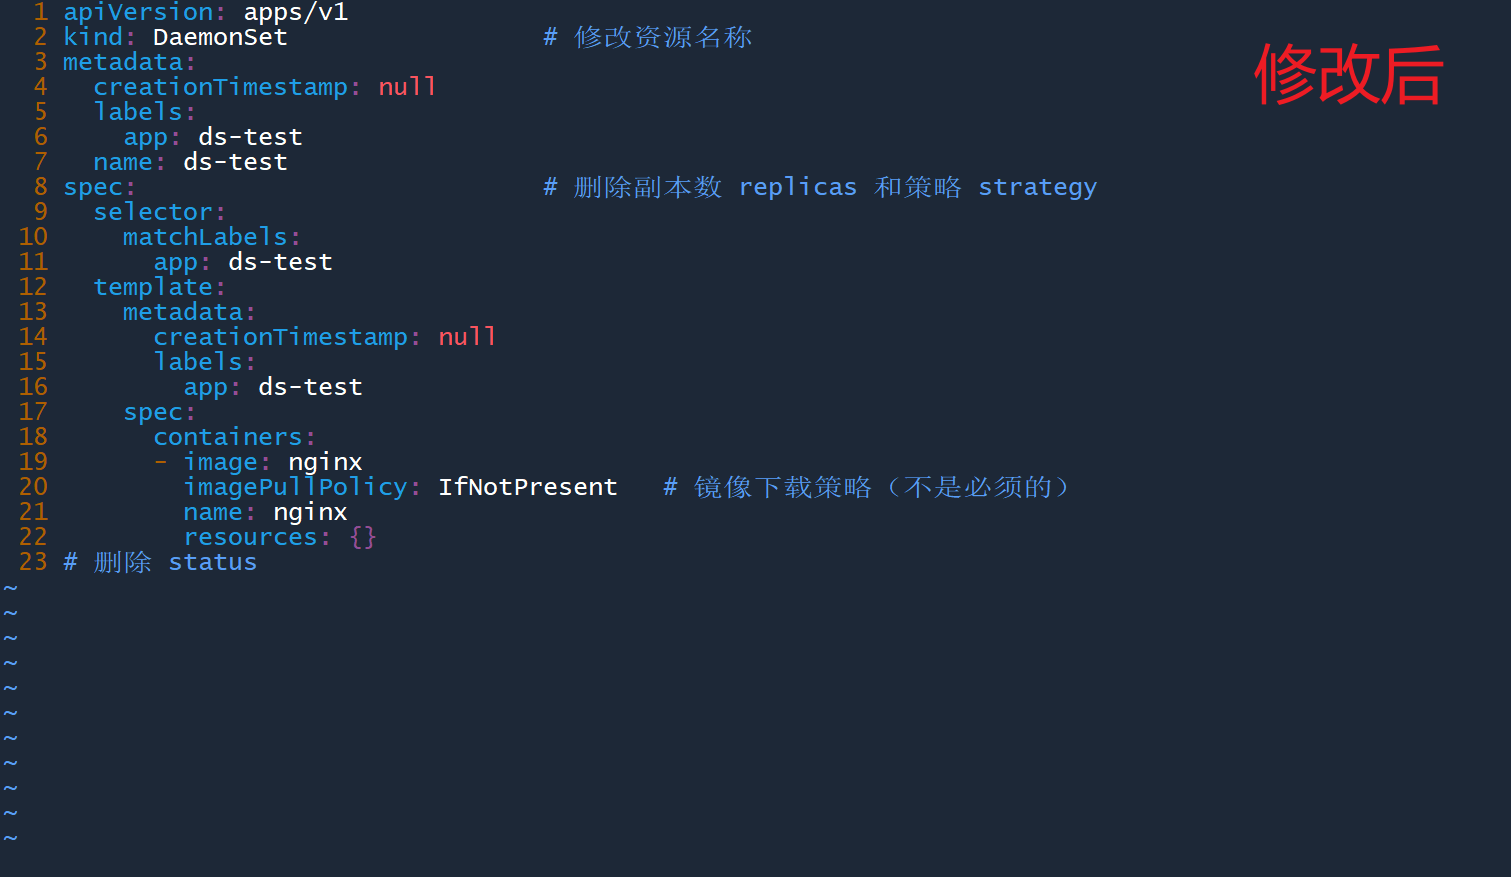Click the imagePullPolicy key
The image size is (1511, 877).
point(295,487)
